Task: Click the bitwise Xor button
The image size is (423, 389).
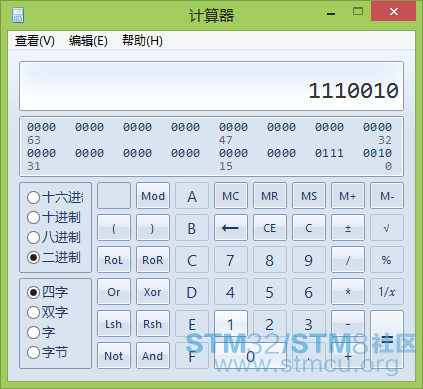Action: point(153,292)
